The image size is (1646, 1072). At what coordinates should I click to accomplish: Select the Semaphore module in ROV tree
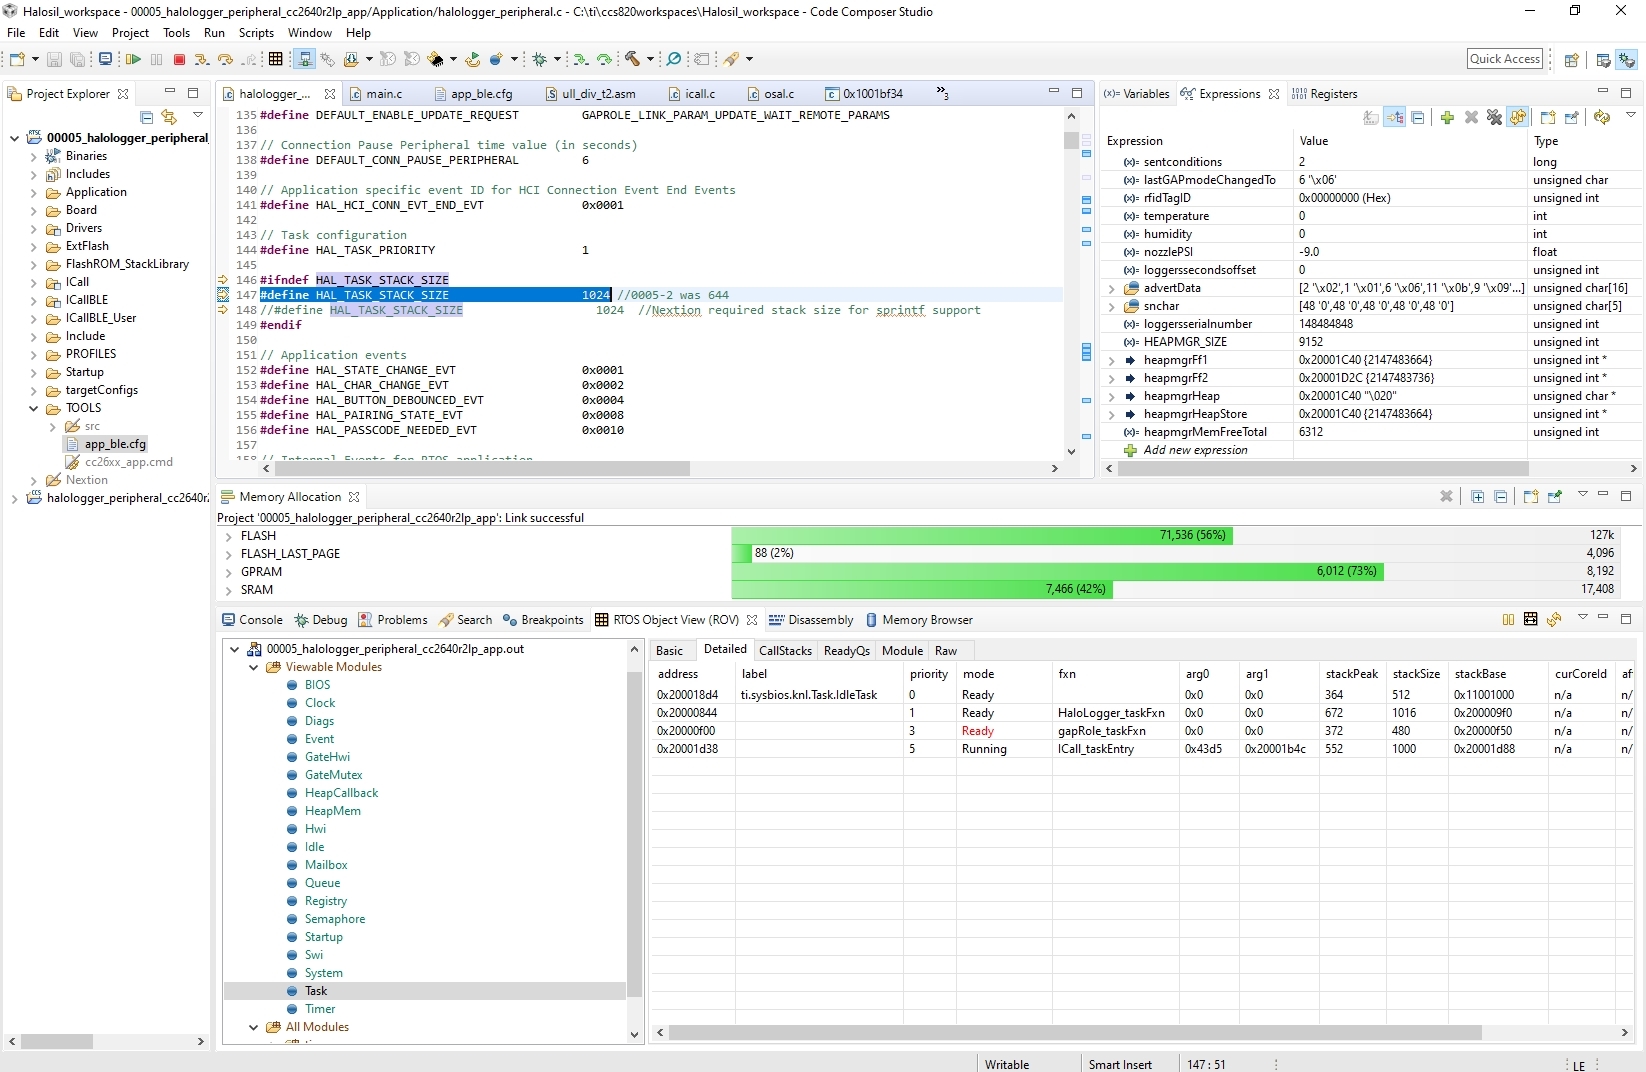(334, 919)
